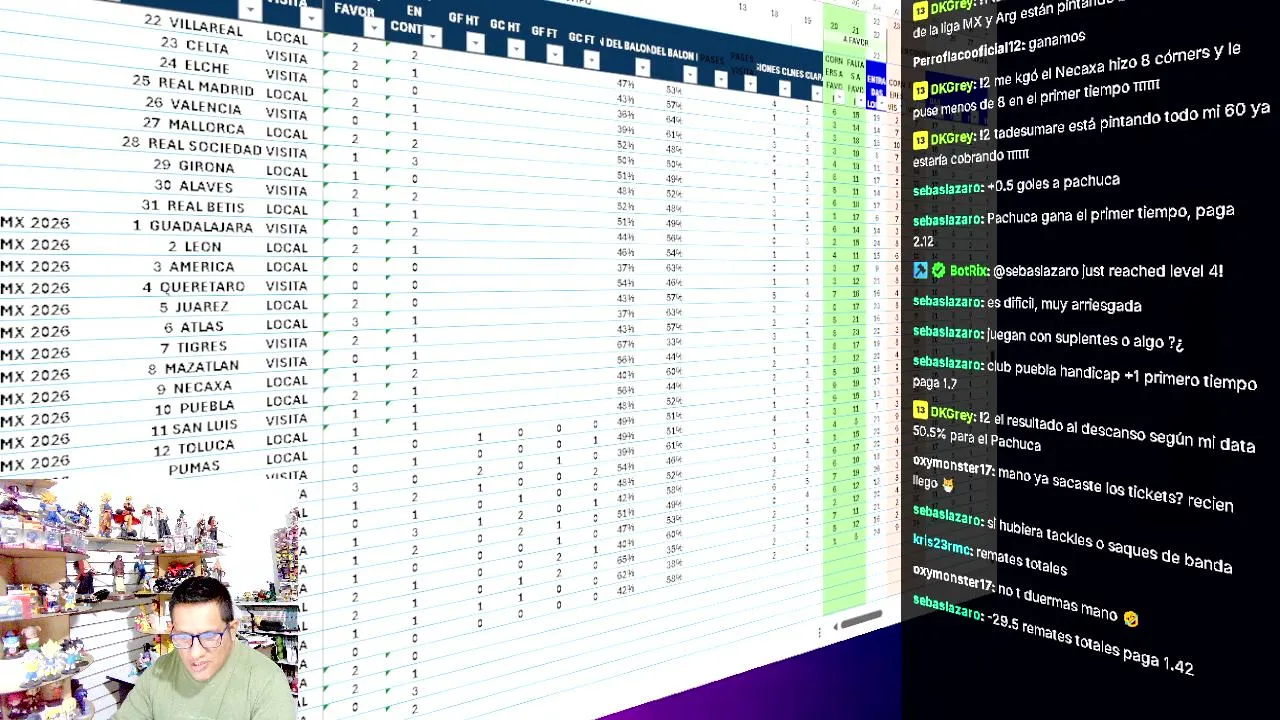Select the PUEBLA team cell
Screen dimensions: 1280x720
[x=207, y=408]
